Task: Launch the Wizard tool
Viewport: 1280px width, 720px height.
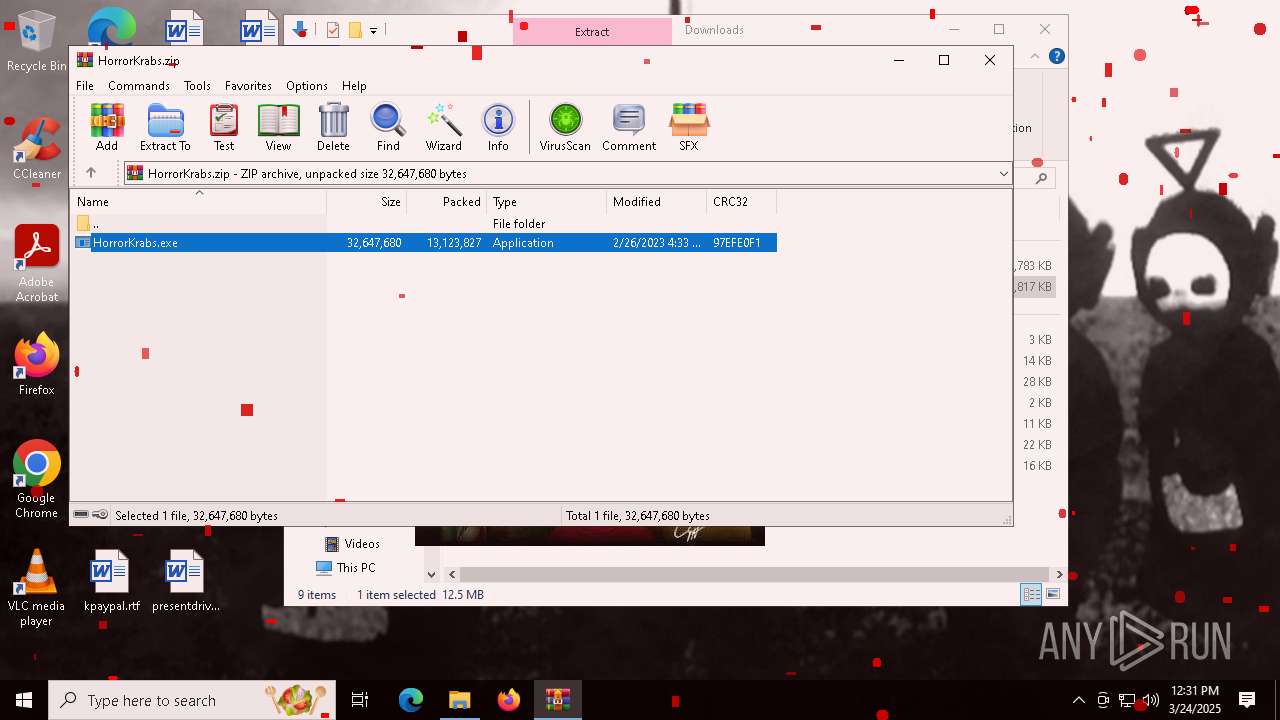Action: pos(443,127)
